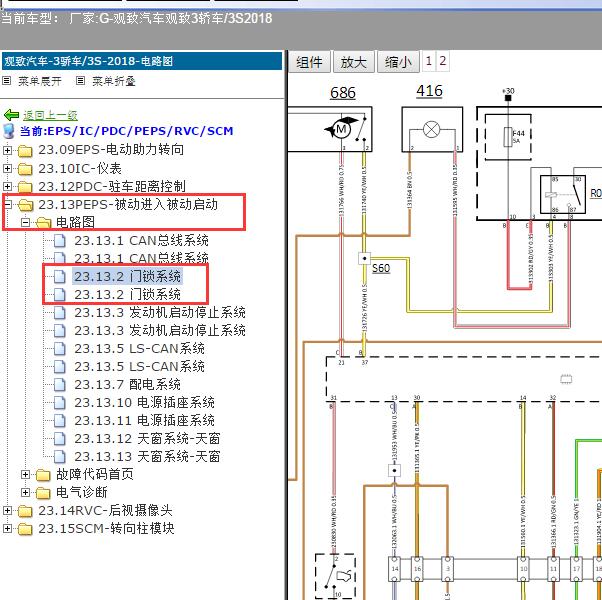Click the document icon of 23.13.7 配电系统
This screenshot has width=602, height=600.
pos(60,384)
